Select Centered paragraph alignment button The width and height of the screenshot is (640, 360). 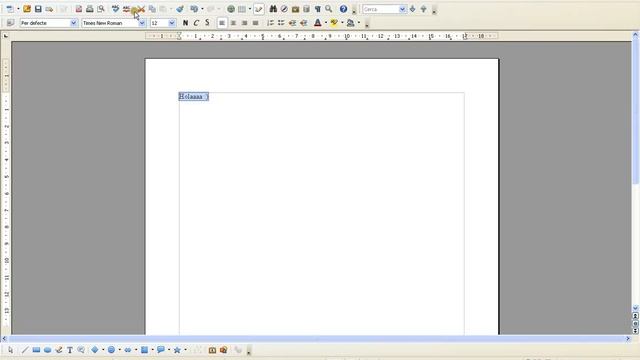coord(233,23)
